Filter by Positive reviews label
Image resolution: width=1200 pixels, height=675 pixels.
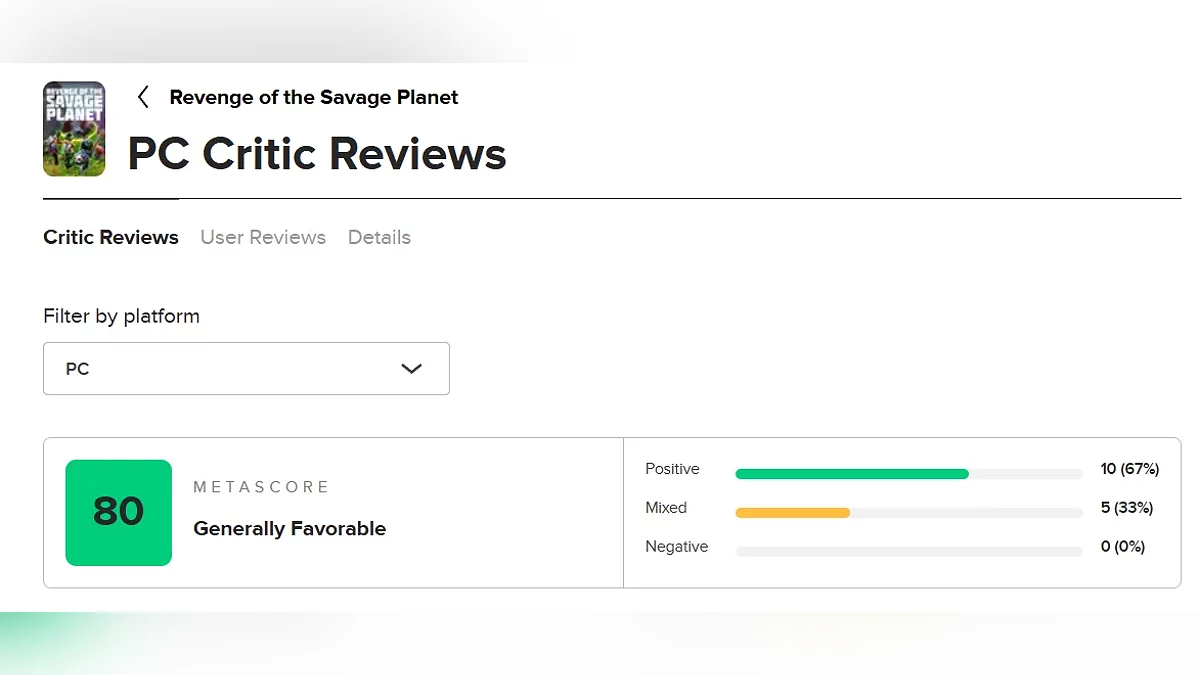click(672, 469)
